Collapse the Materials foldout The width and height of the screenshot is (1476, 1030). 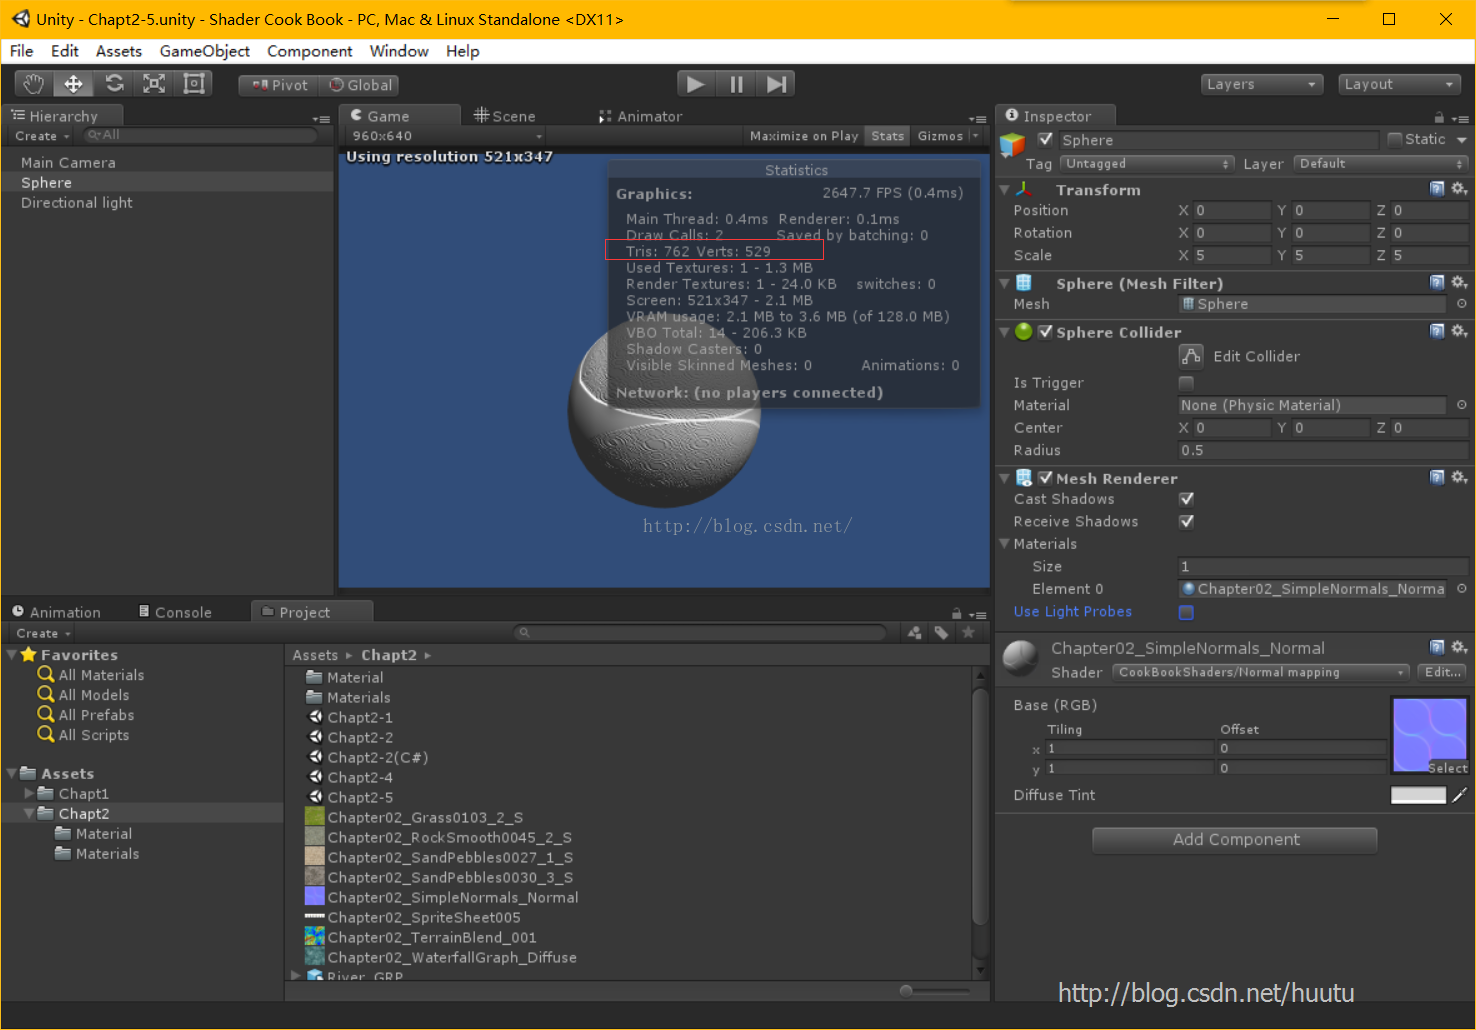click(1005, 544)
